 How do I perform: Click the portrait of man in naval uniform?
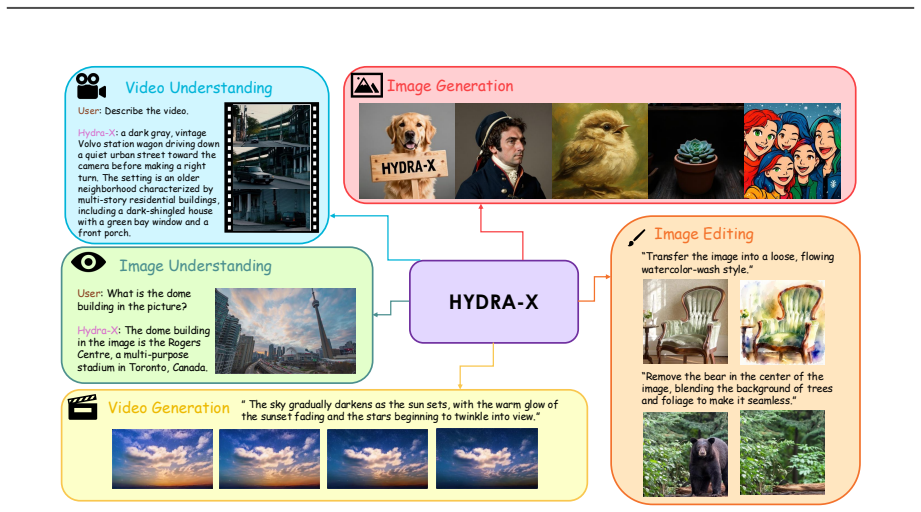click(x=503, y=151)
